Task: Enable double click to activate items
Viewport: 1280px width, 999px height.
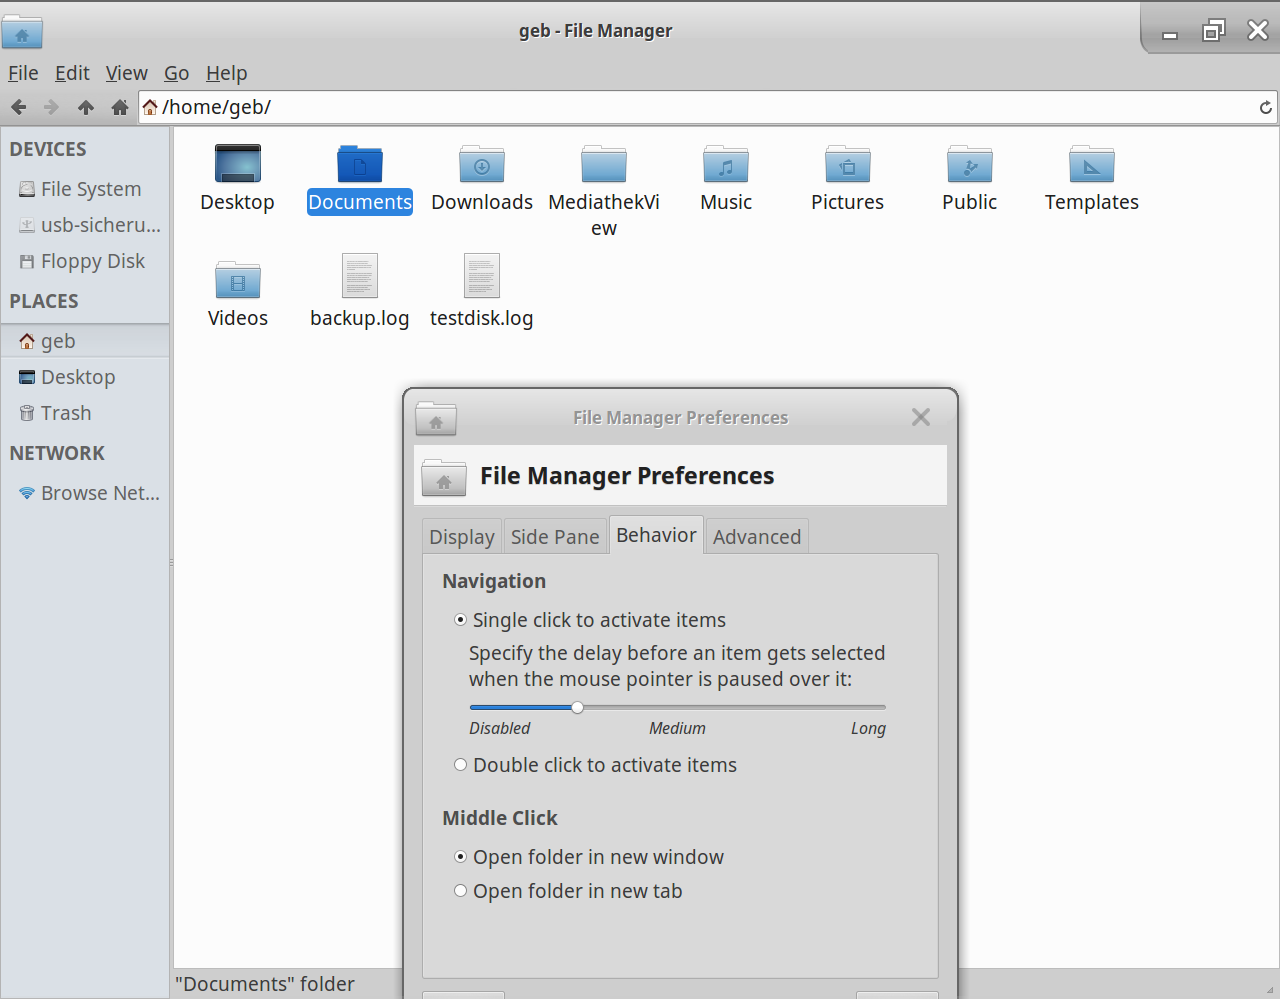Action: click(461, 765)
